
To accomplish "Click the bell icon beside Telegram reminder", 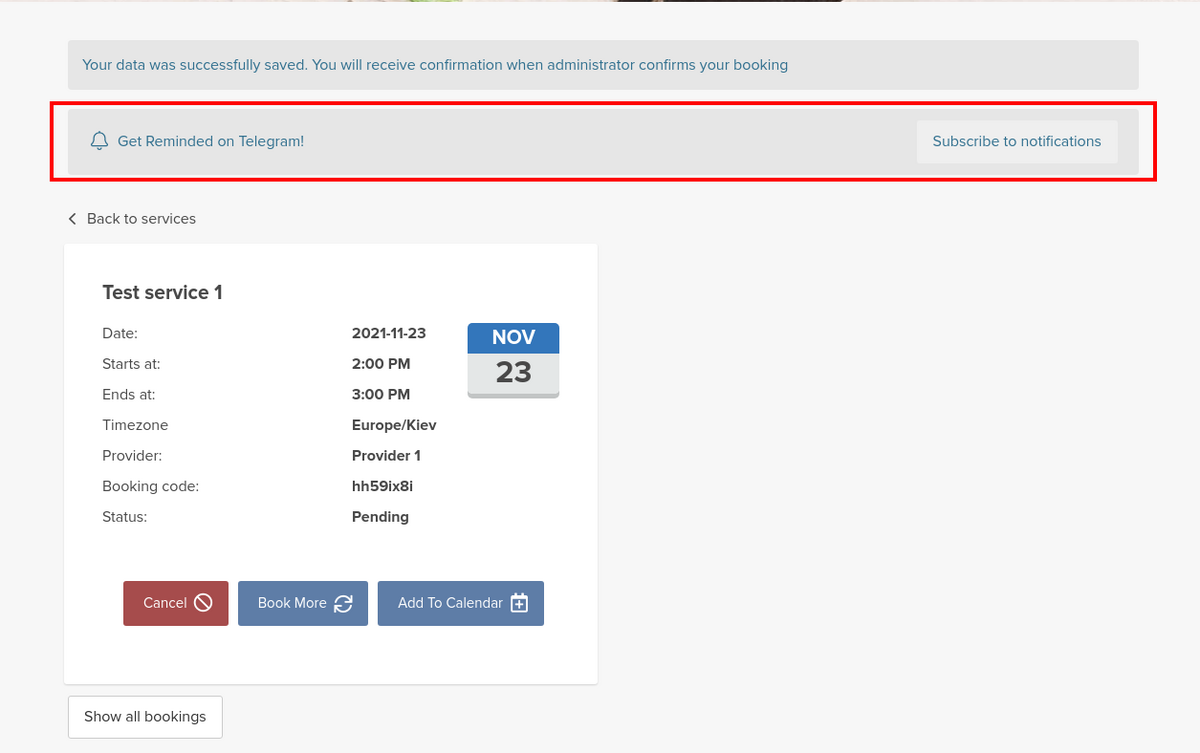I will click(98, 141).
